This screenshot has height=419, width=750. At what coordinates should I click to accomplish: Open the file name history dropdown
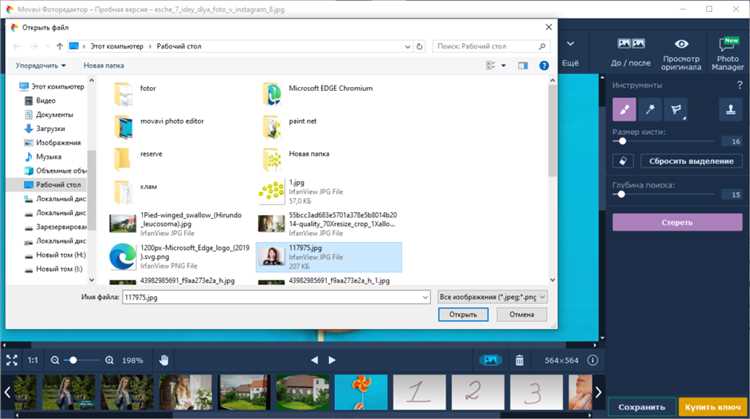tap(423, 297)
